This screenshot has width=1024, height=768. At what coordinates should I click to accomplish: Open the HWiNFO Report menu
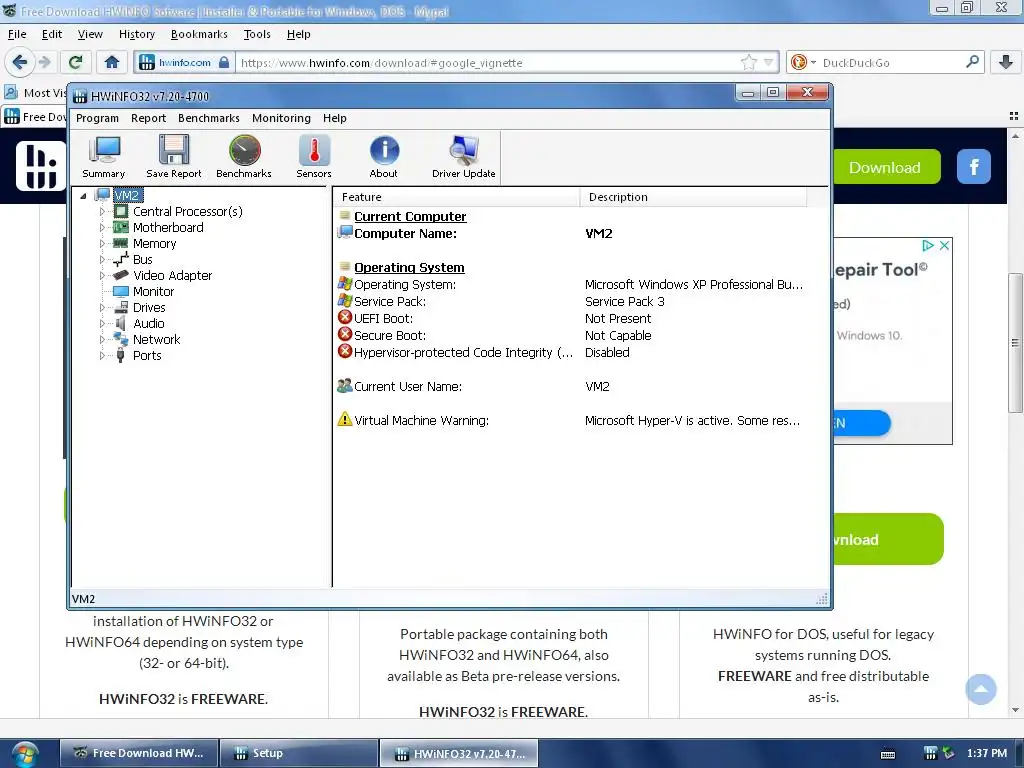[148, 118]
